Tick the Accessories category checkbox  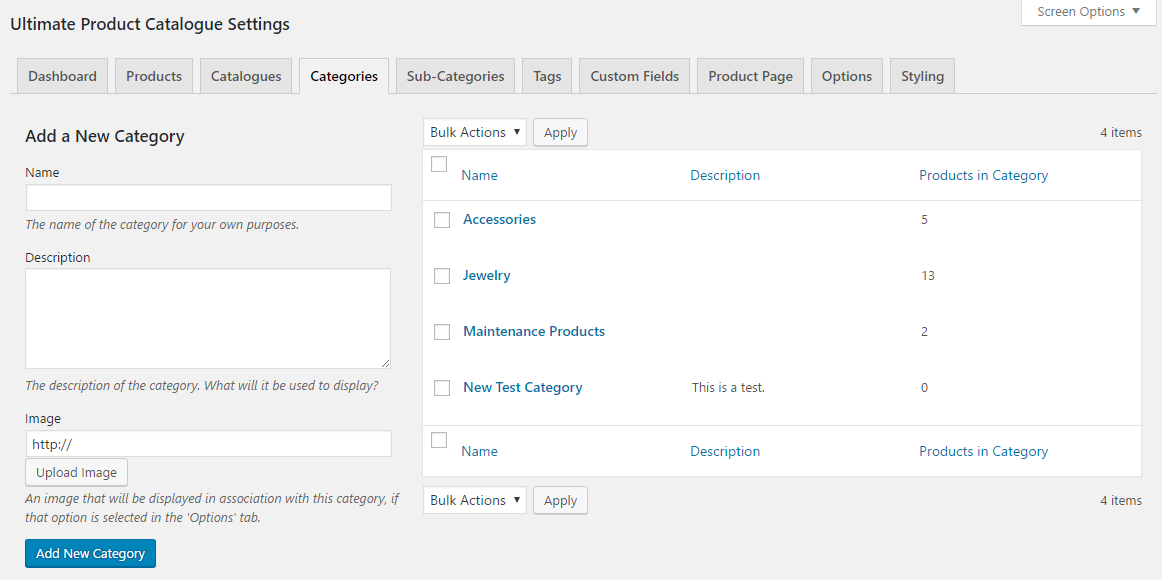(442, 220)
